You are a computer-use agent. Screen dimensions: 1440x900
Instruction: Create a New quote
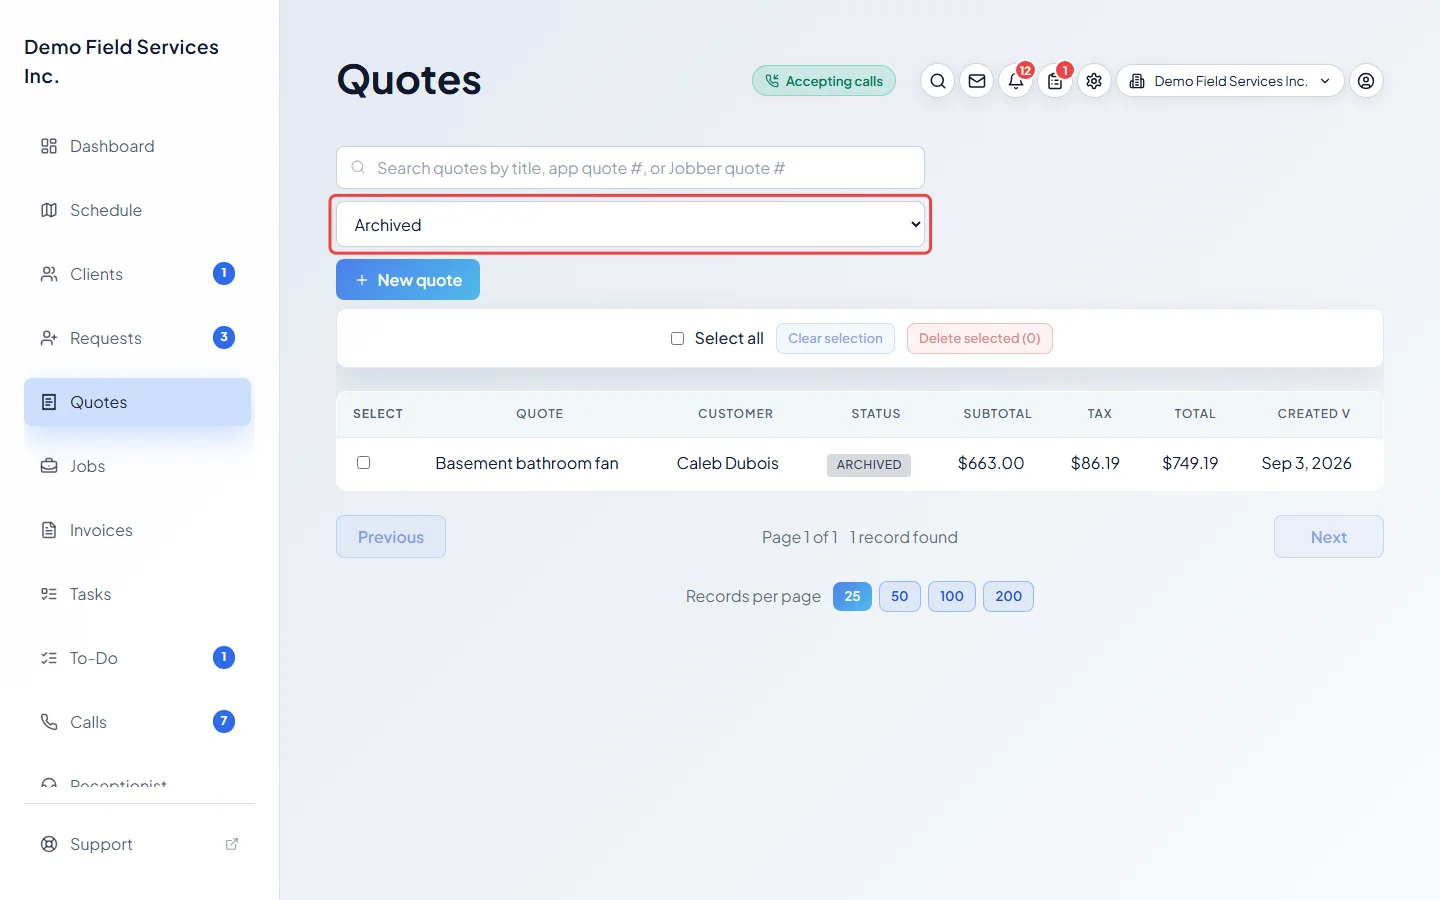tap(408, 280)
